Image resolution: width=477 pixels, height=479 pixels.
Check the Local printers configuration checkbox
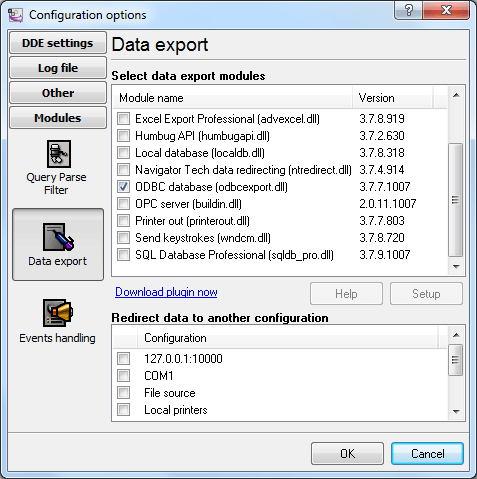(x=123, y=410)
